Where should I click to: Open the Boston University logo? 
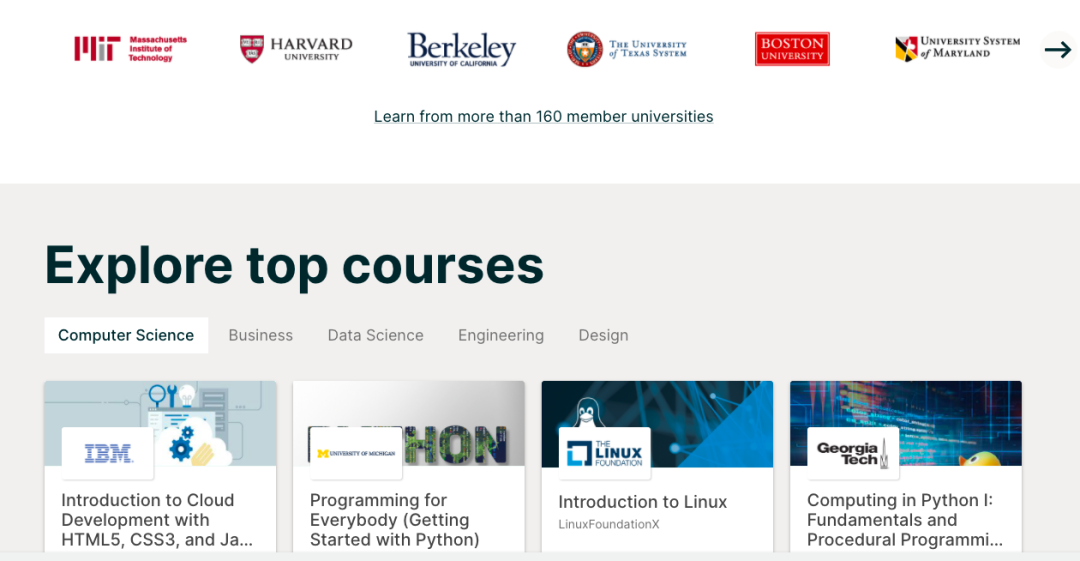[x=792, y=49]
